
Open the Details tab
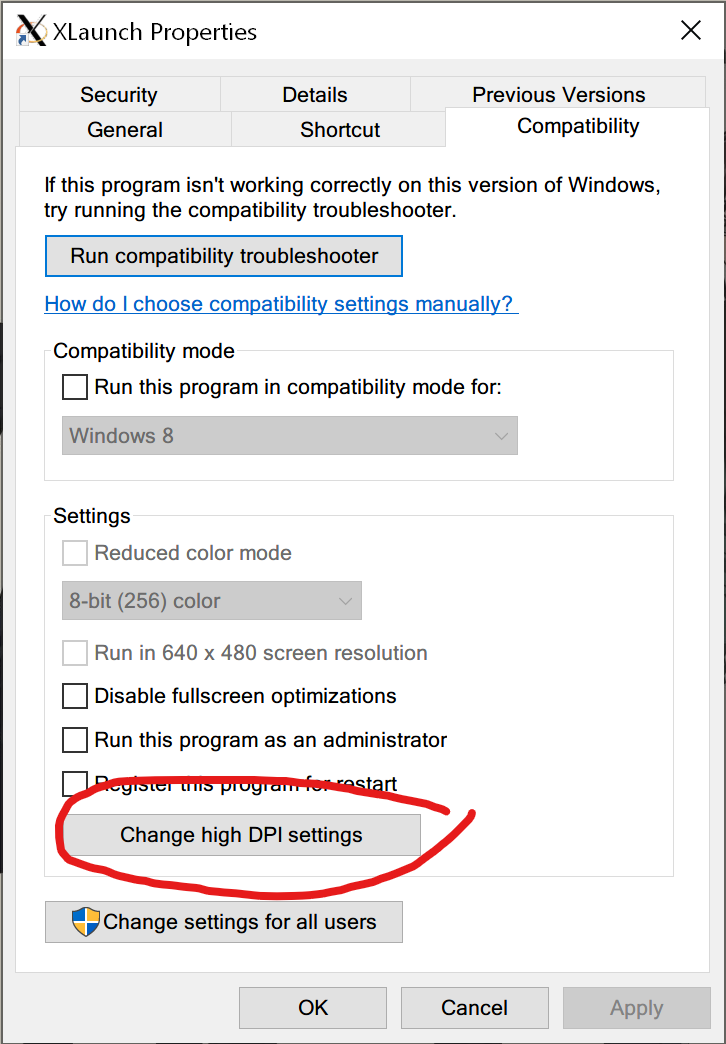click(x=315, y=95)
